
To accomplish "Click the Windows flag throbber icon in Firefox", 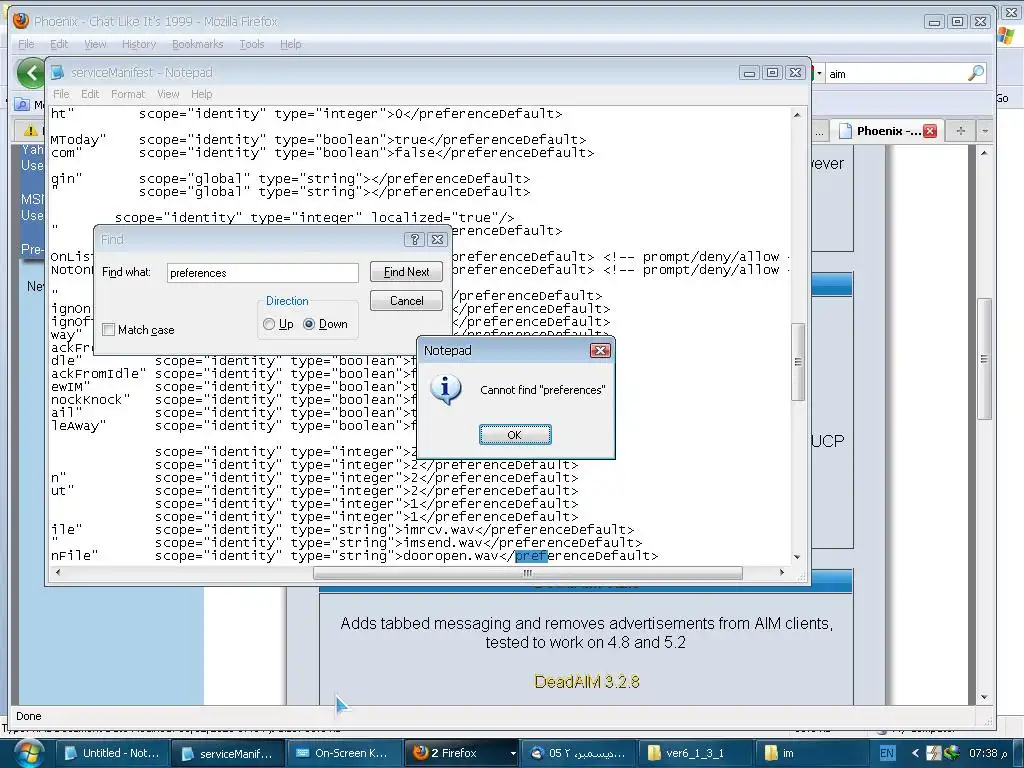I will coord(1006,35).
